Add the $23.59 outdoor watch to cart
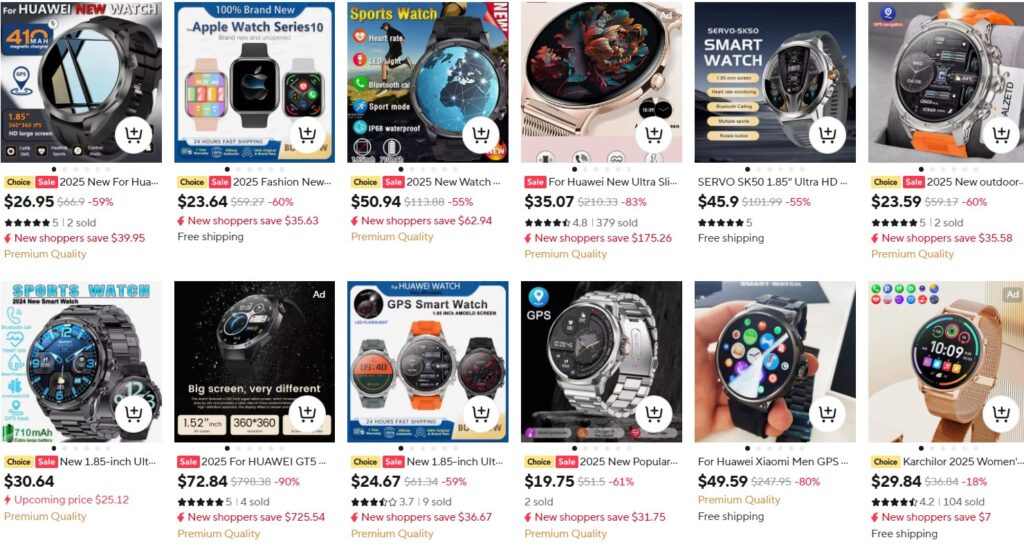Image resolution: width=1024 pixels, height=547 pixels. pos(1001,135)
